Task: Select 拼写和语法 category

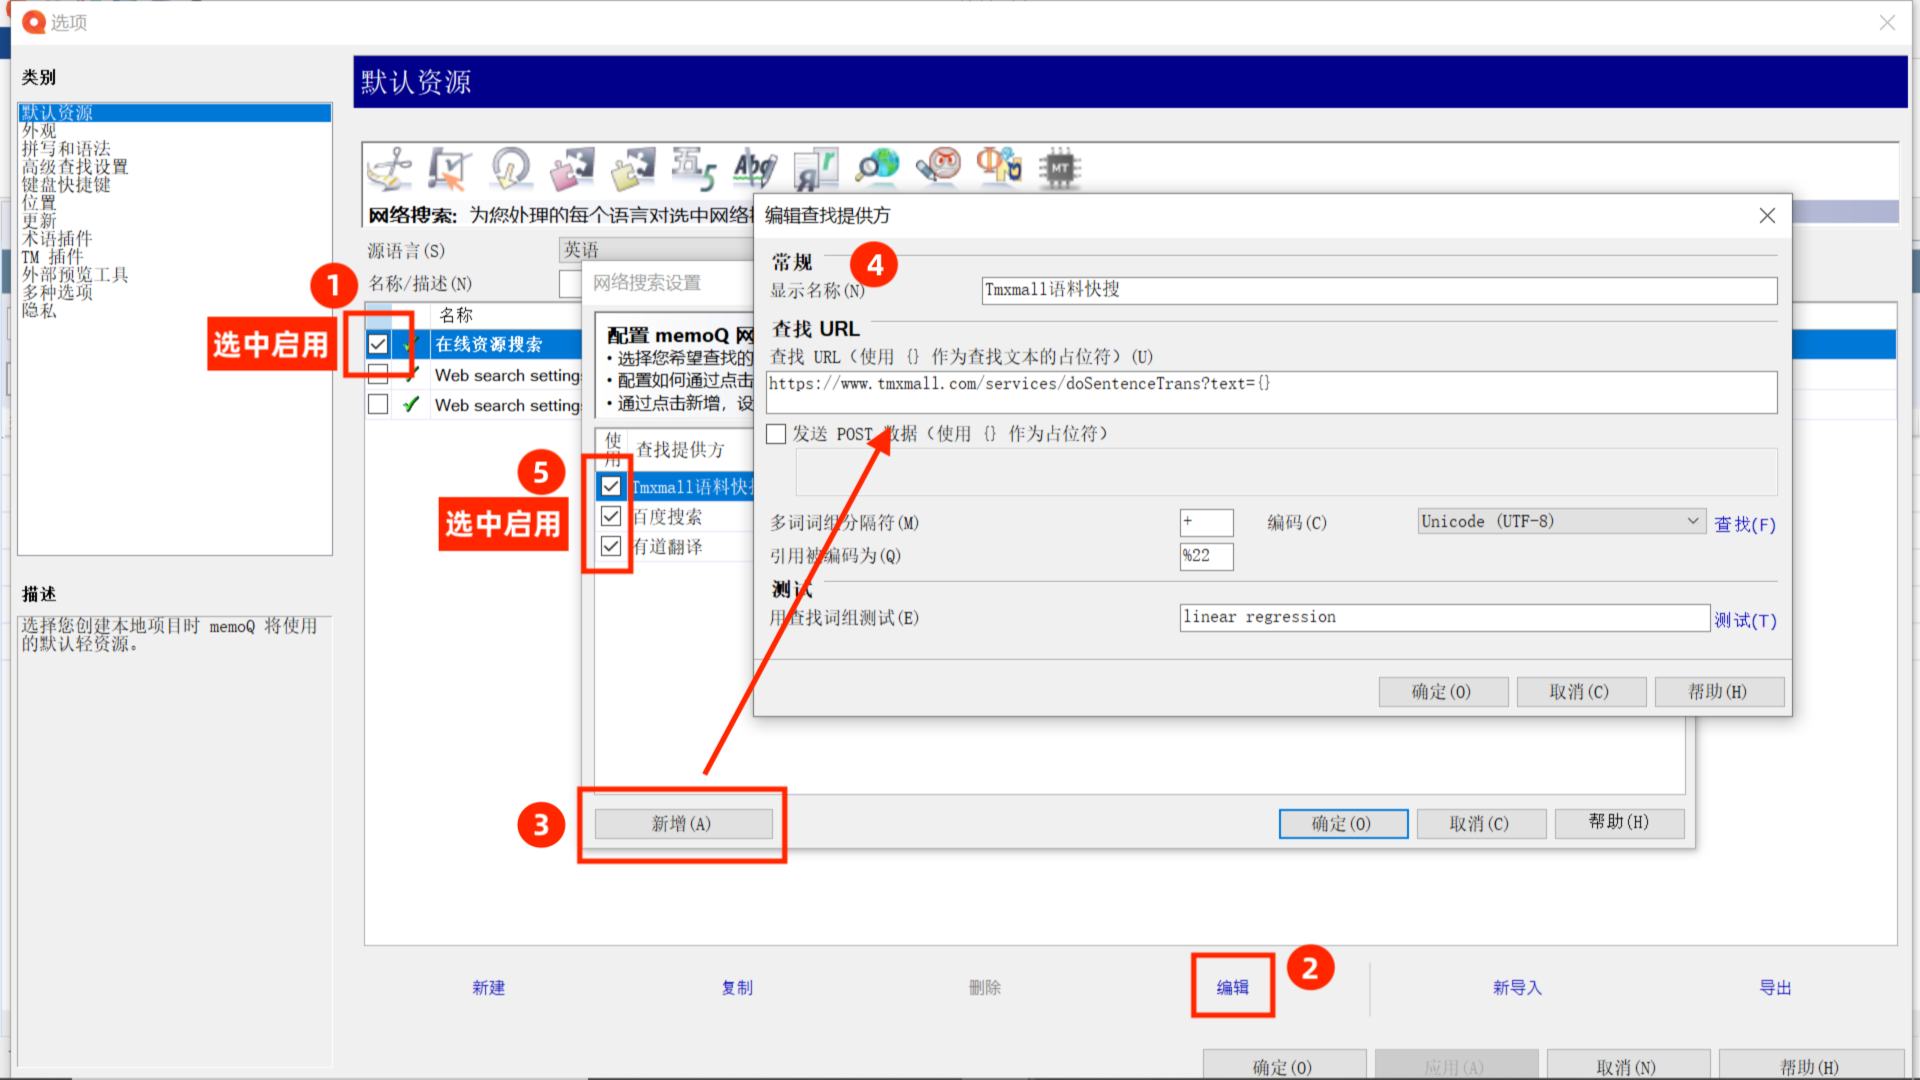Action: coord(66,149)
